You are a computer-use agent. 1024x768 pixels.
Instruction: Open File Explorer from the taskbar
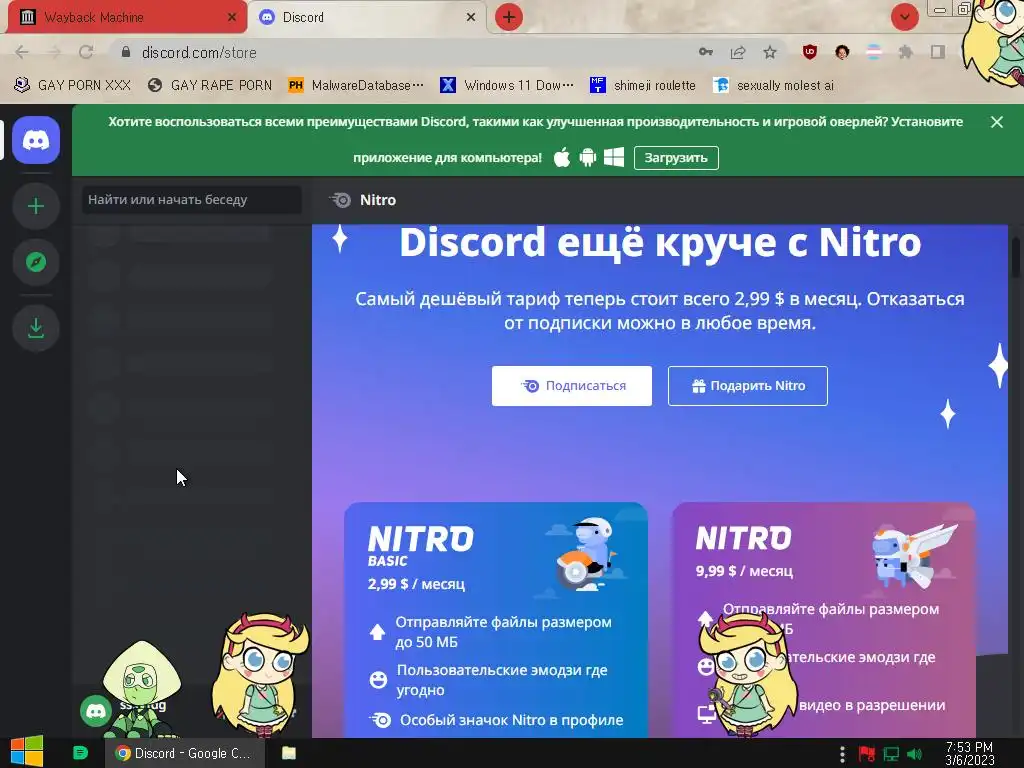[x=289, y=753]
